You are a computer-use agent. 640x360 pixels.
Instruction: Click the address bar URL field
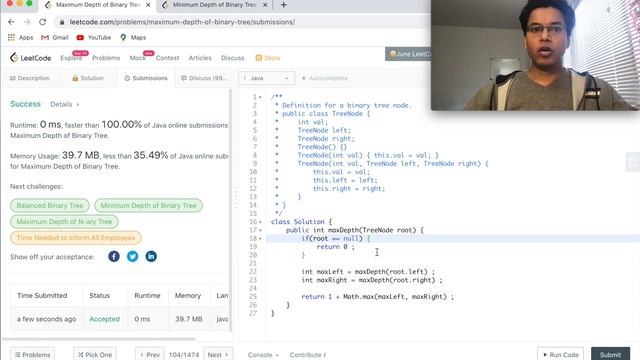coord(241,22)
